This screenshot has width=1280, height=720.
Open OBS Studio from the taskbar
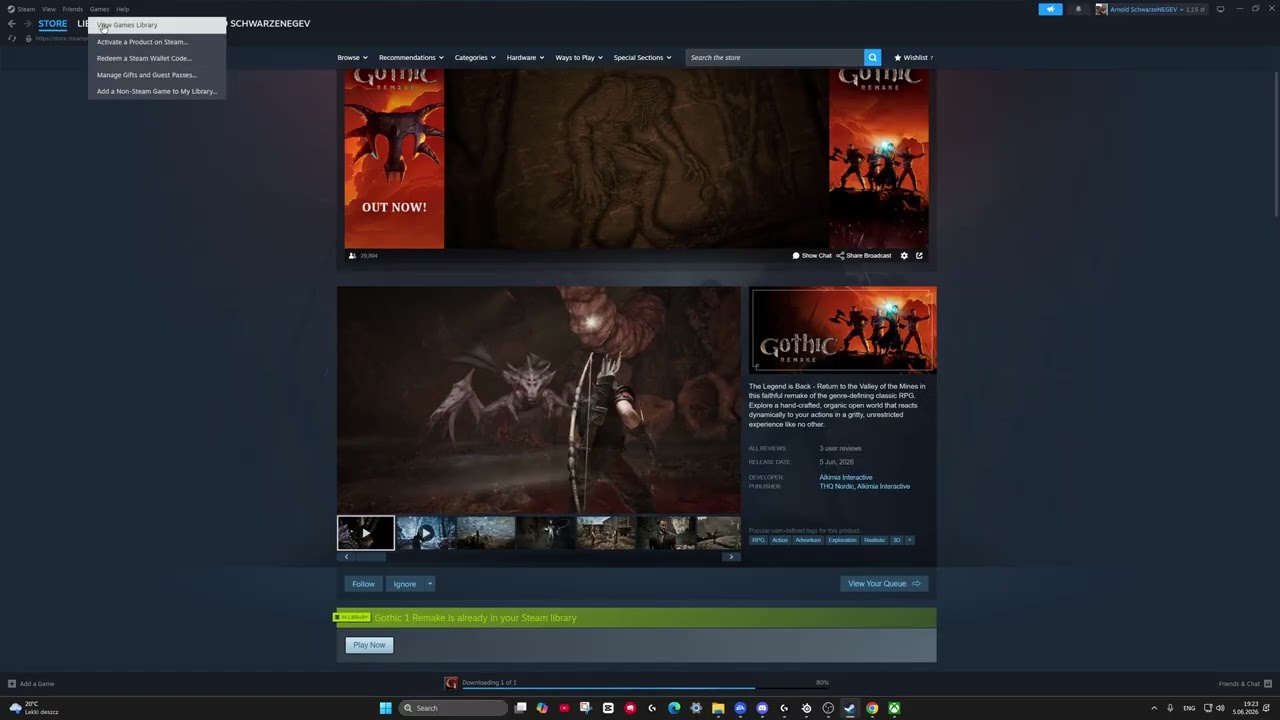coord(828,708)
